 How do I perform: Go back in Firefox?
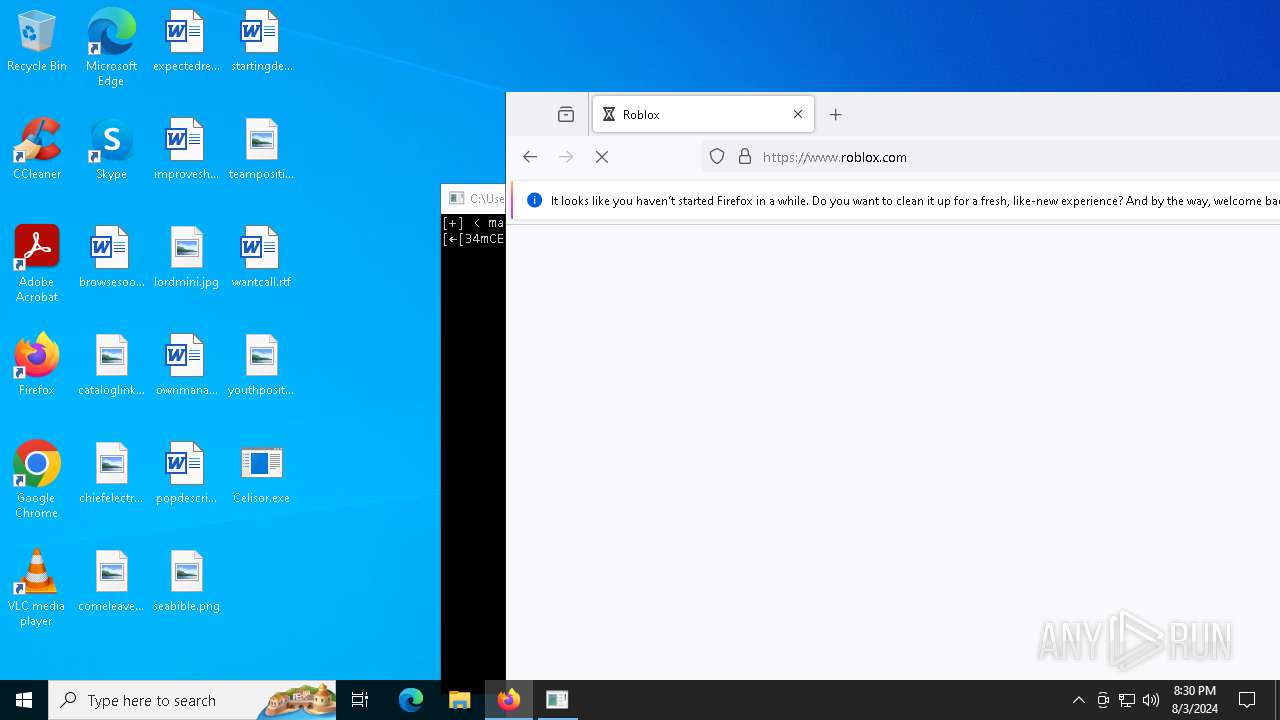point(530,157)
